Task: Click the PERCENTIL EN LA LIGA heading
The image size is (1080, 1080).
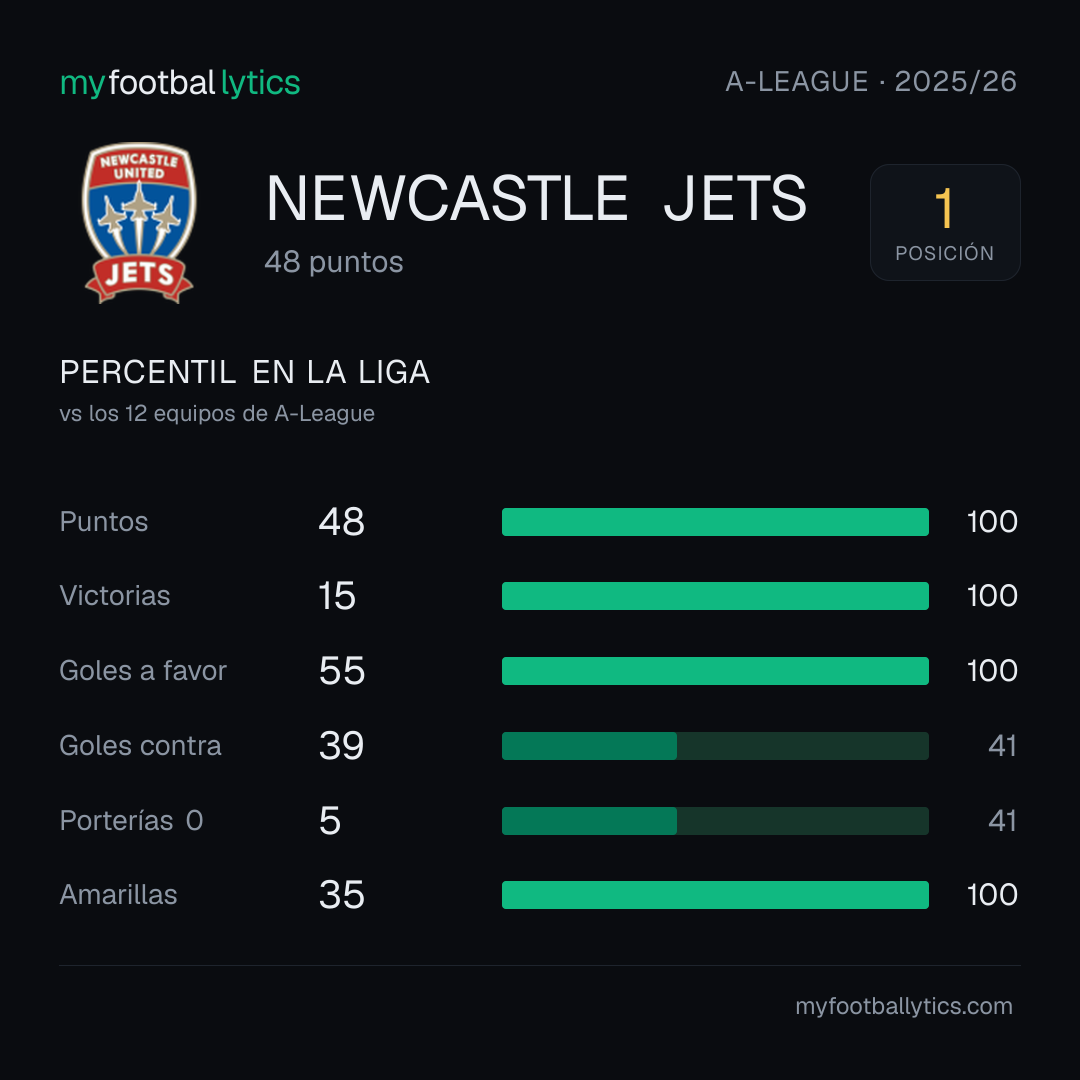Action: click(x=245, y=373)
